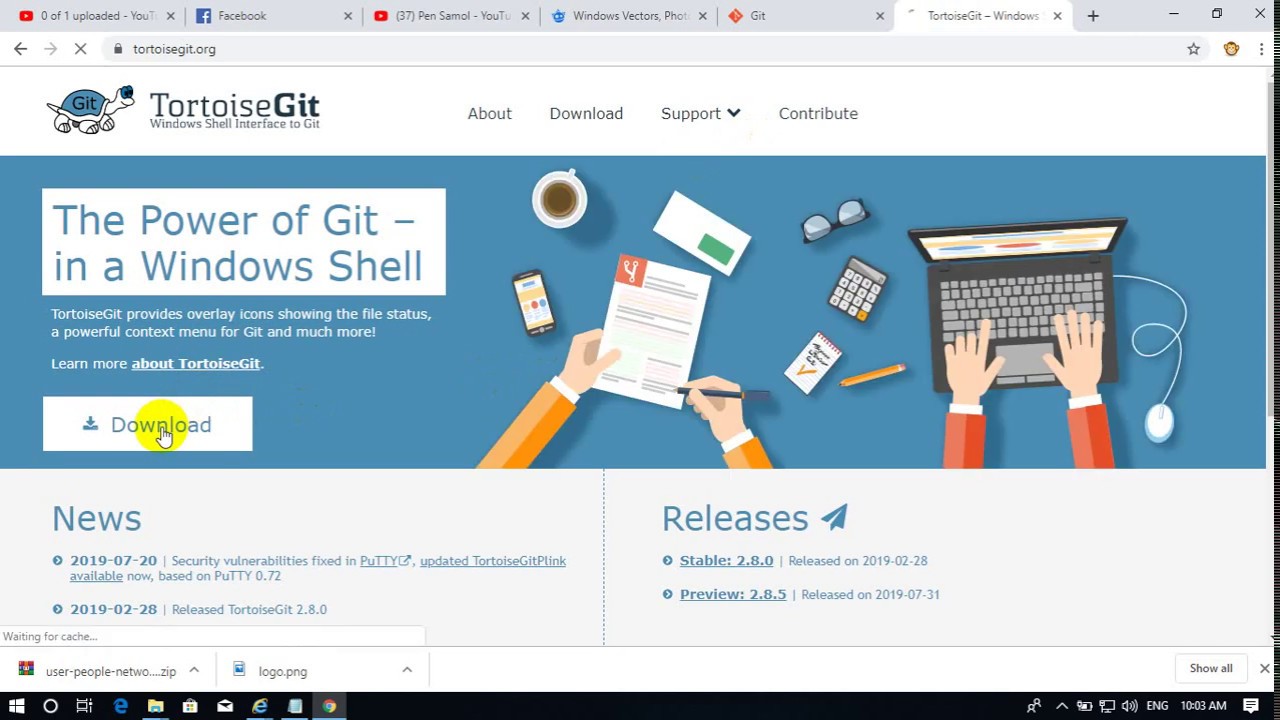Open Microsoft Store from the taskbar

pos(190,706)
